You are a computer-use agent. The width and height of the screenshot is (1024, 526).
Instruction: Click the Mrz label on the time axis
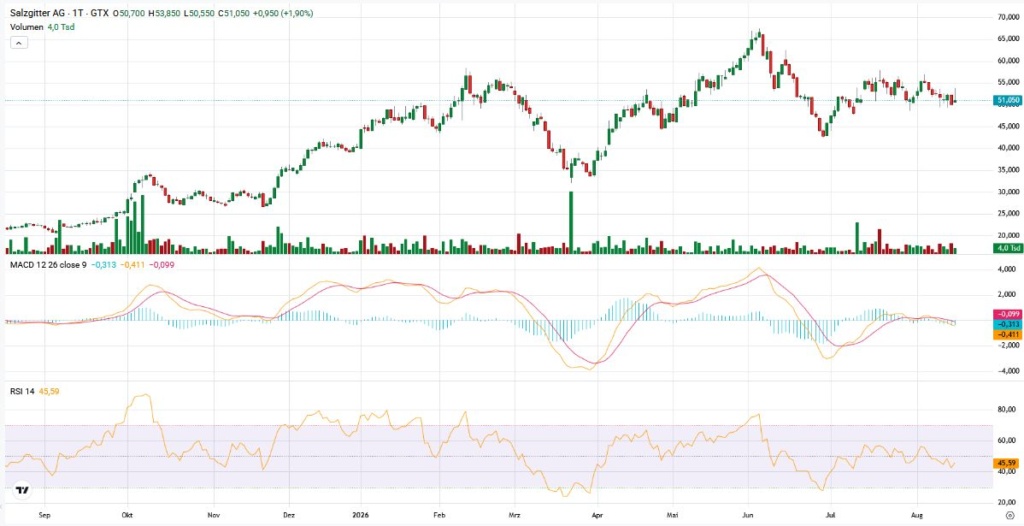pos(517,515)
